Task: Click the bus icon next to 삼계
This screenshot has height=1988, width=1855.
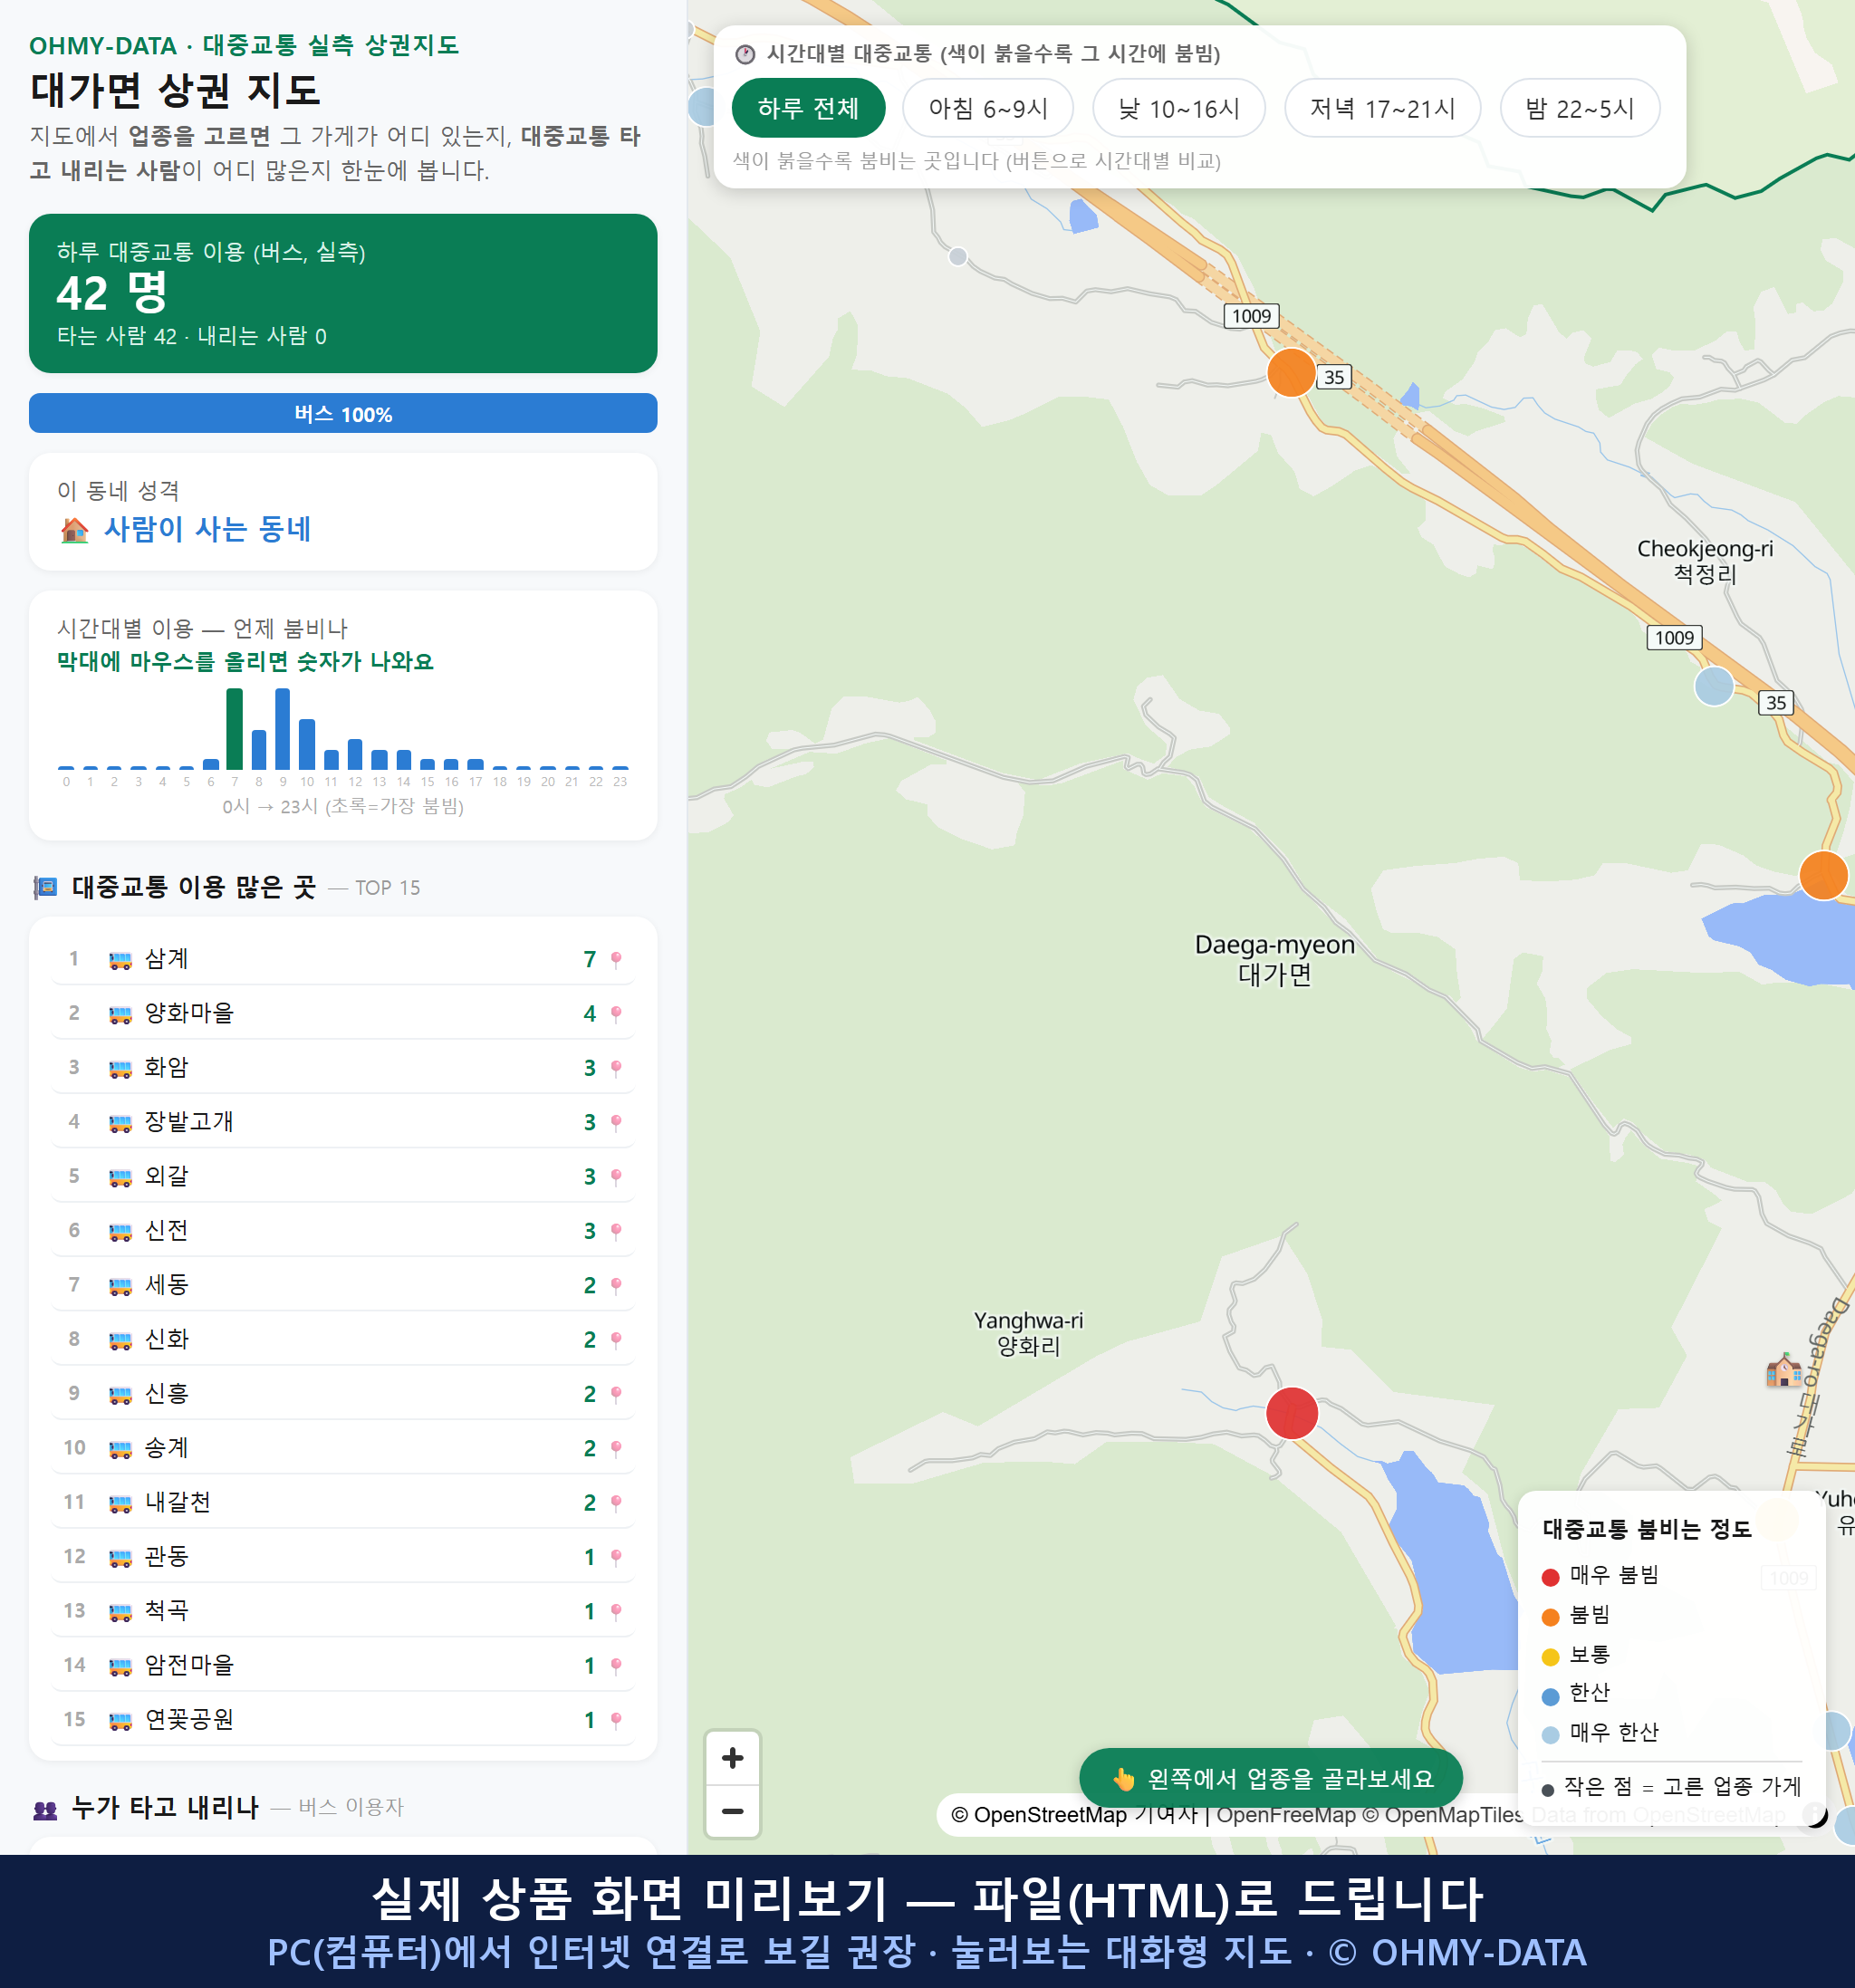Action: [120, 960]
